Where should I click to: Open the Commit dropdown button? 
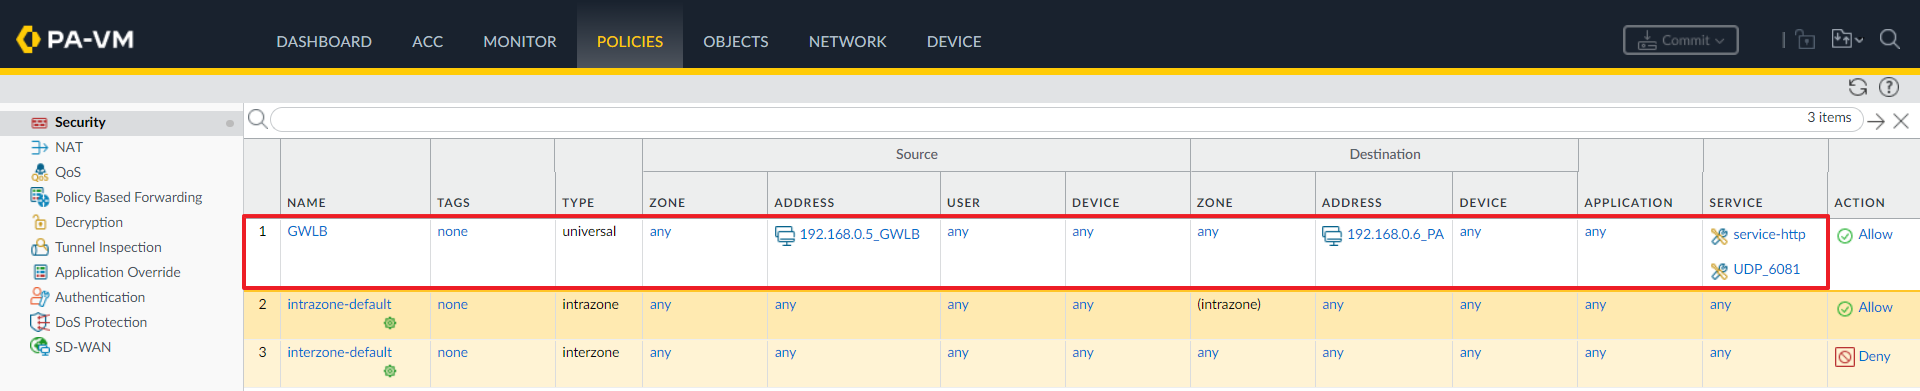[x=1680, y=40]
